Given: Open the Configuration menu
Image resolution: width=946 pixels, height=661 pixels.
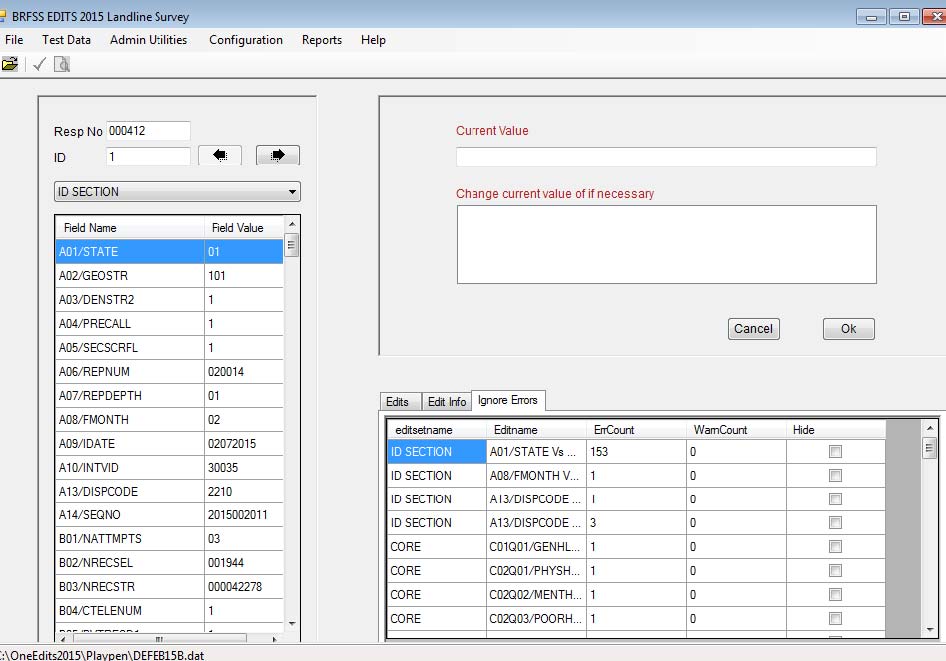Looking at the screenshot, I should [x=246, y=40].
